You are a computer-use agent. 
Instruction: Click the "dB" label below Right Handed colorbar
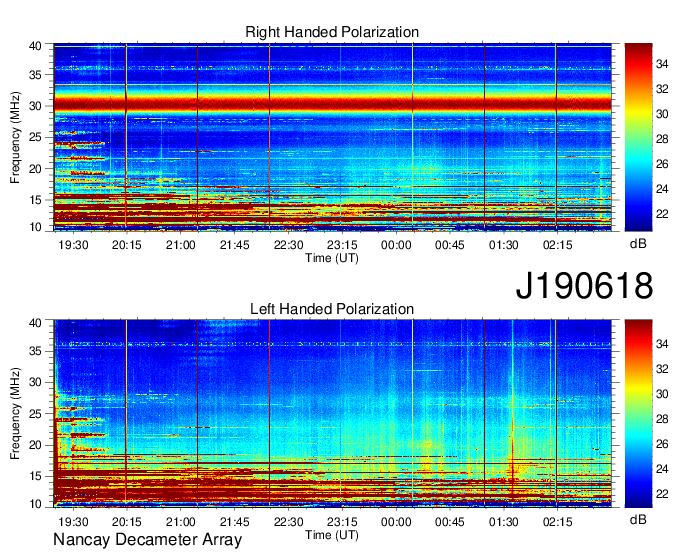[638, 244]
